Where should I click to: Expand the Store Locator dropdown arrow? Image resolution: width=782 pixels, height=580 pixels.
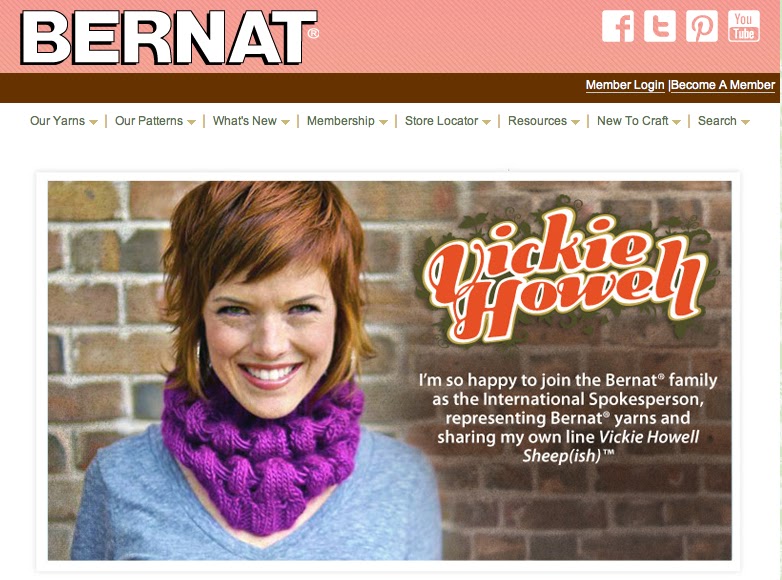click(487, 122)
